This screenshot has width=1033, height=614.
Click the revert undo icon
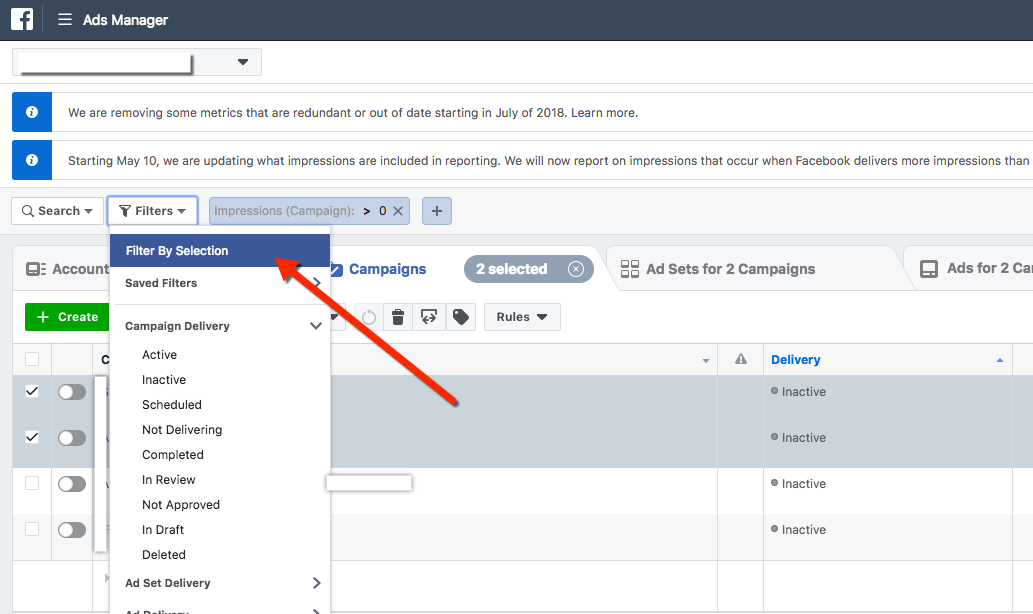click(x=369, y=317)
